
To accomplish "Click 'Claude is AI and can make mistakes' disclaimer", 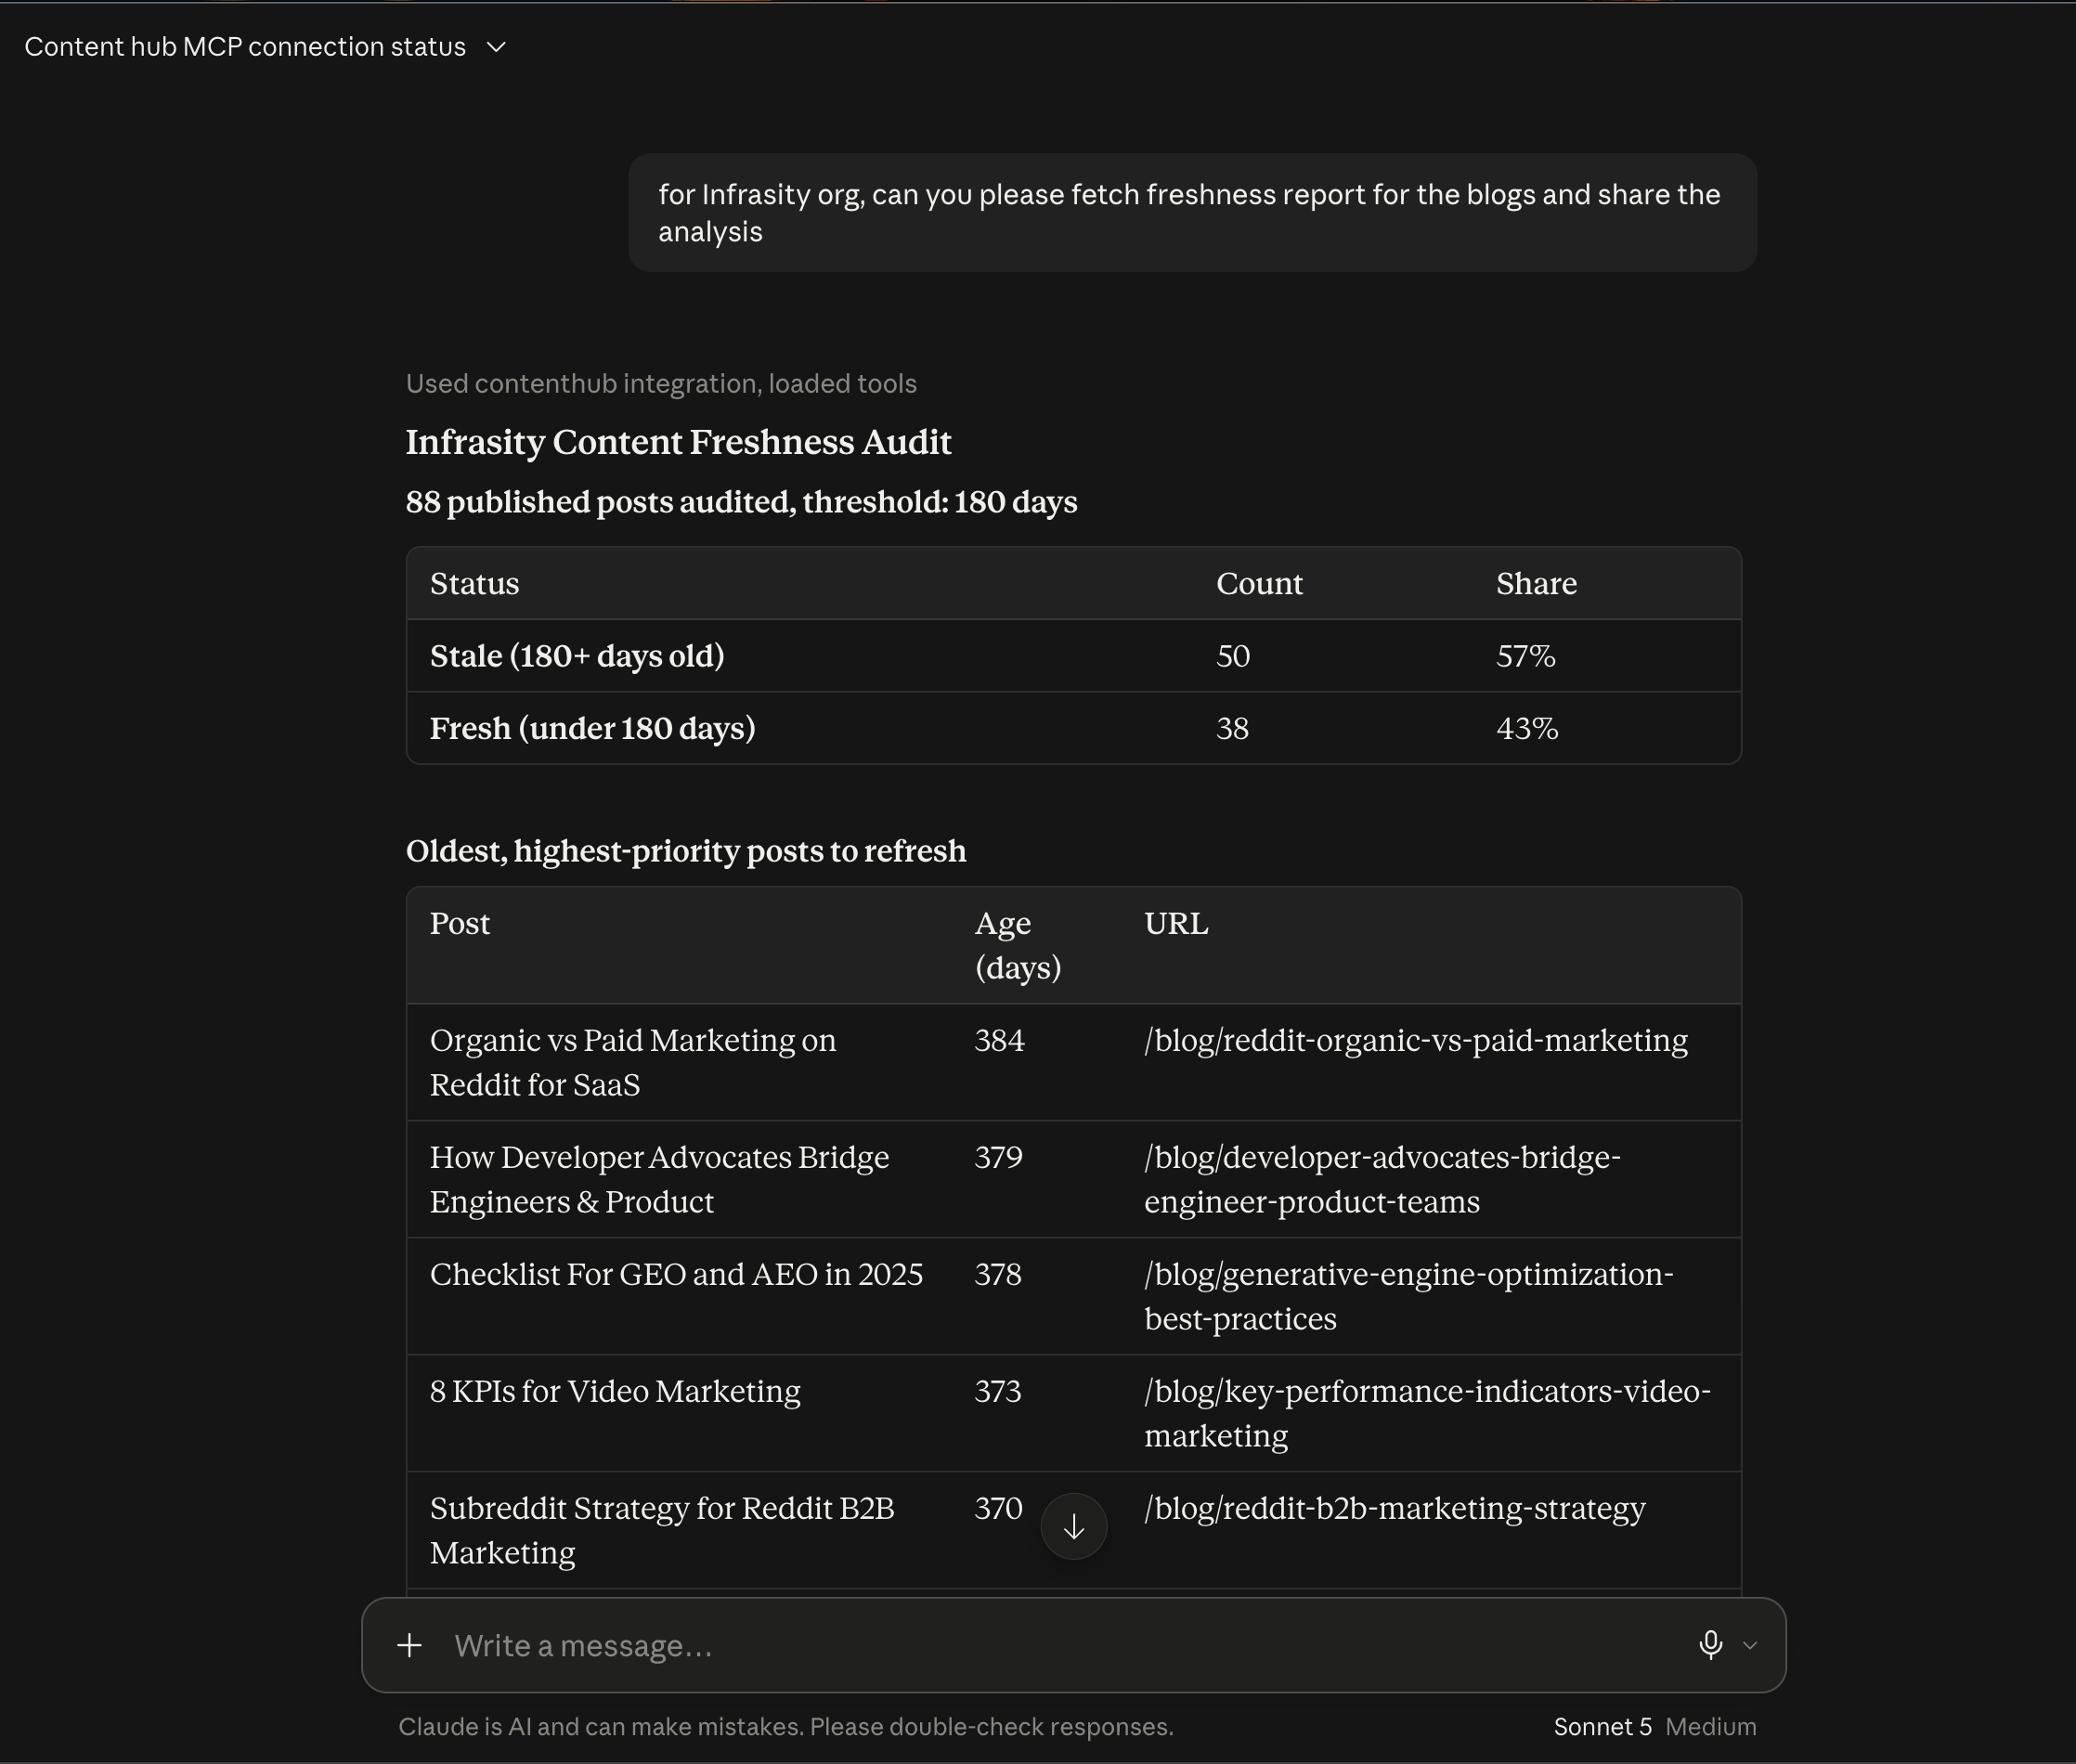I will click(x=786, y=1727).
